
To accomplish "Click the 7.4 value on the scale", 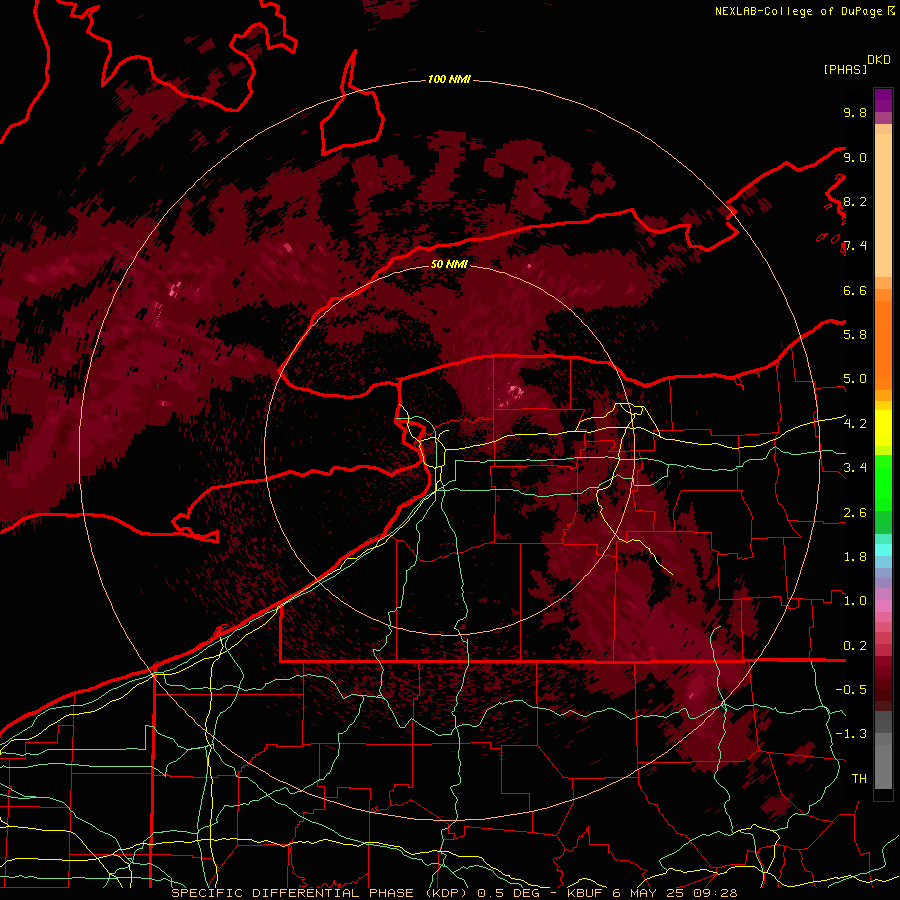I will click(x=855, y=246).
